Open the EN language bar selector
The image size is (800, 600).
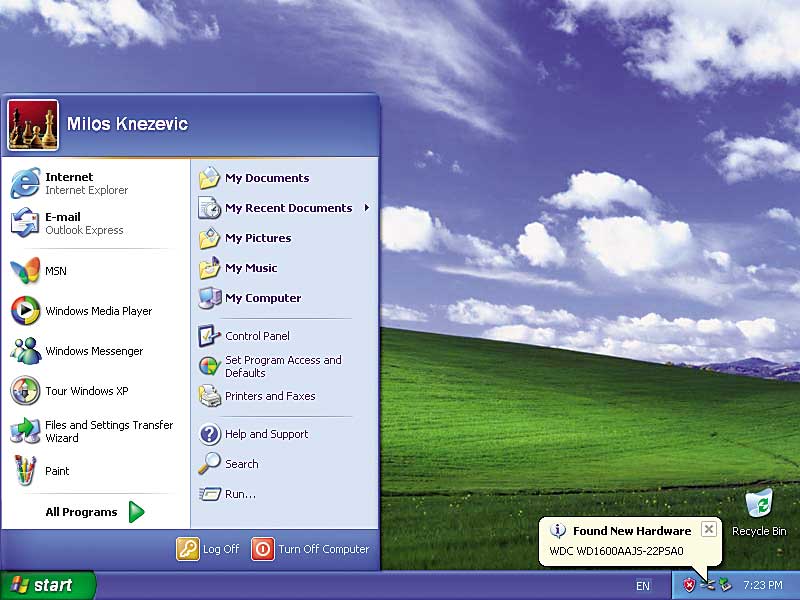(643, 586)
